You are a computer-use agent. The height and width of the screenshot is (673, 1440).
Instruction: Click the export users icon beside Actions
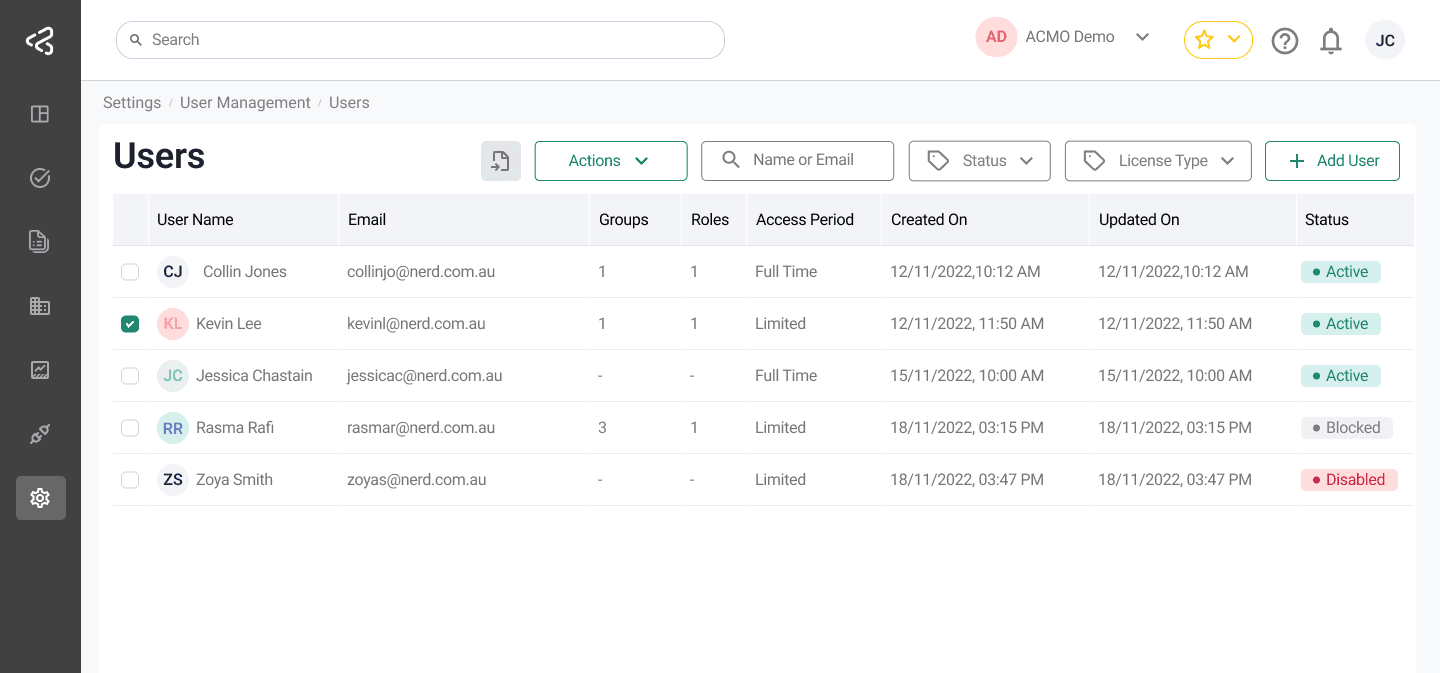tap(500, 160)
